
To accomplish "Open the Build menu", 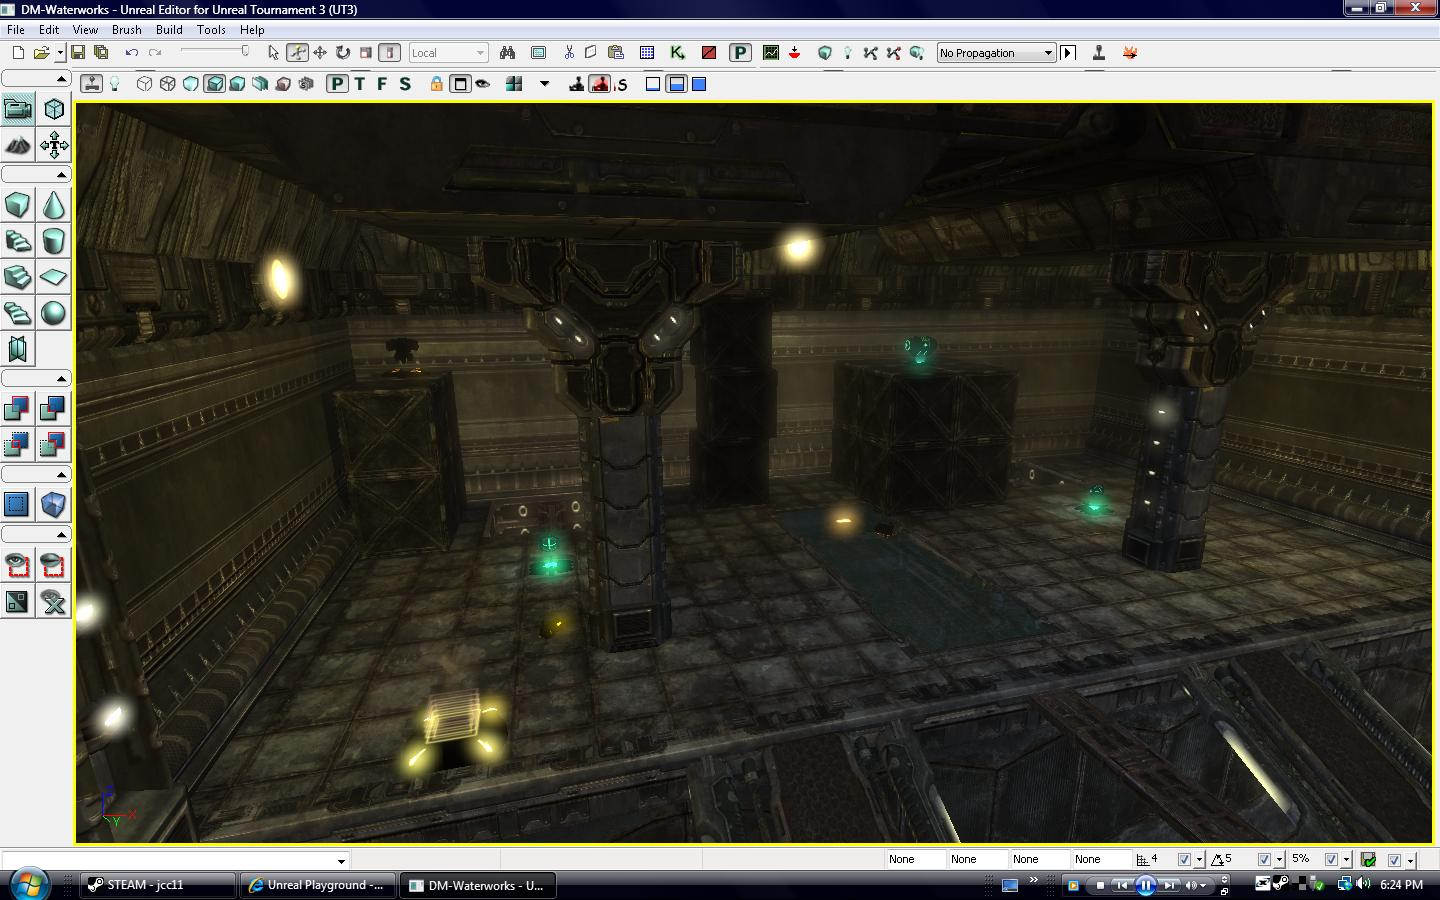I will point(168,29).
